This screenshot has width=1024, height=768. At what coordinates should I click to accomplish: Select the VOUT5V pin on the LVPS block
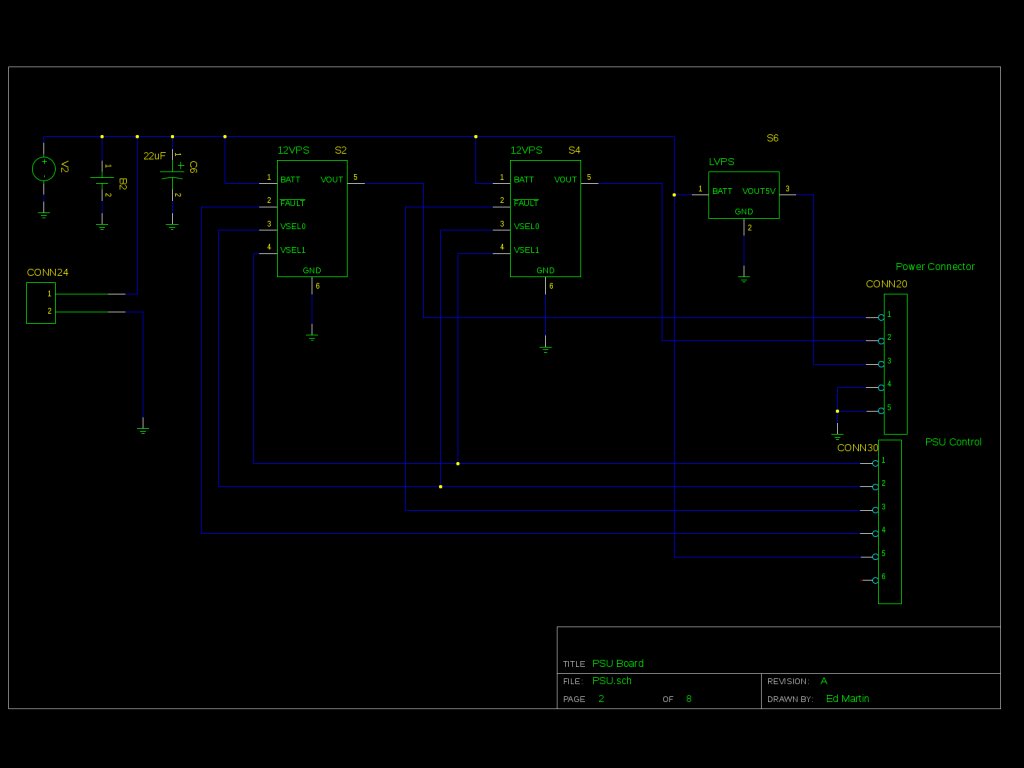tap(758, 191)
